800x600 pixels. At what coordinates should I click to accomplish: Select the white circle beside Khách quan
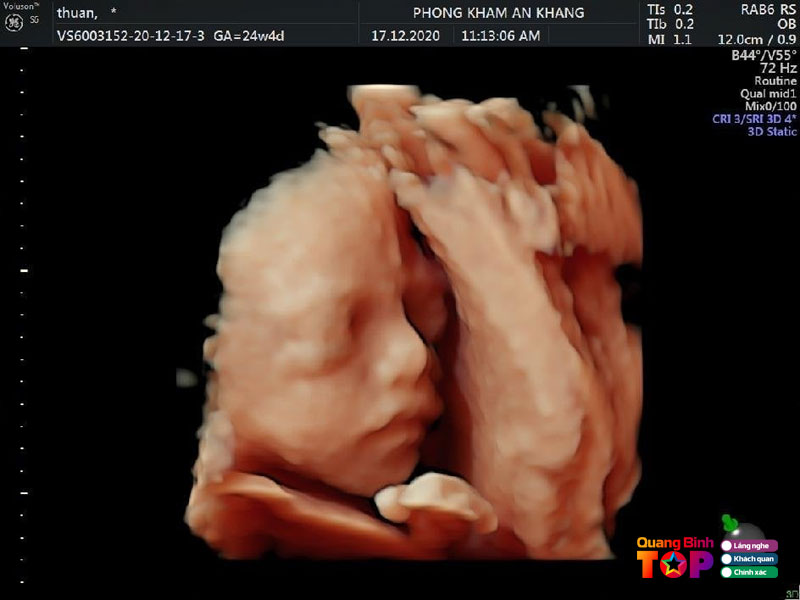[727, 559]
